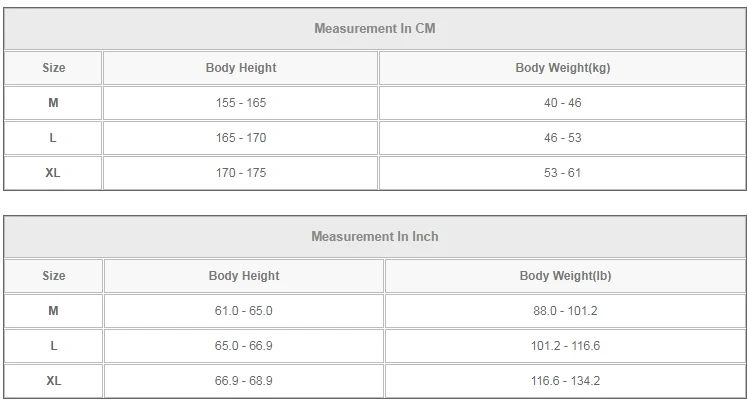Viewport: 748px width, 403px height.
Task: Select the "46 - 53" weight cell
Action: pyautogui.click(x=562, y=138)
